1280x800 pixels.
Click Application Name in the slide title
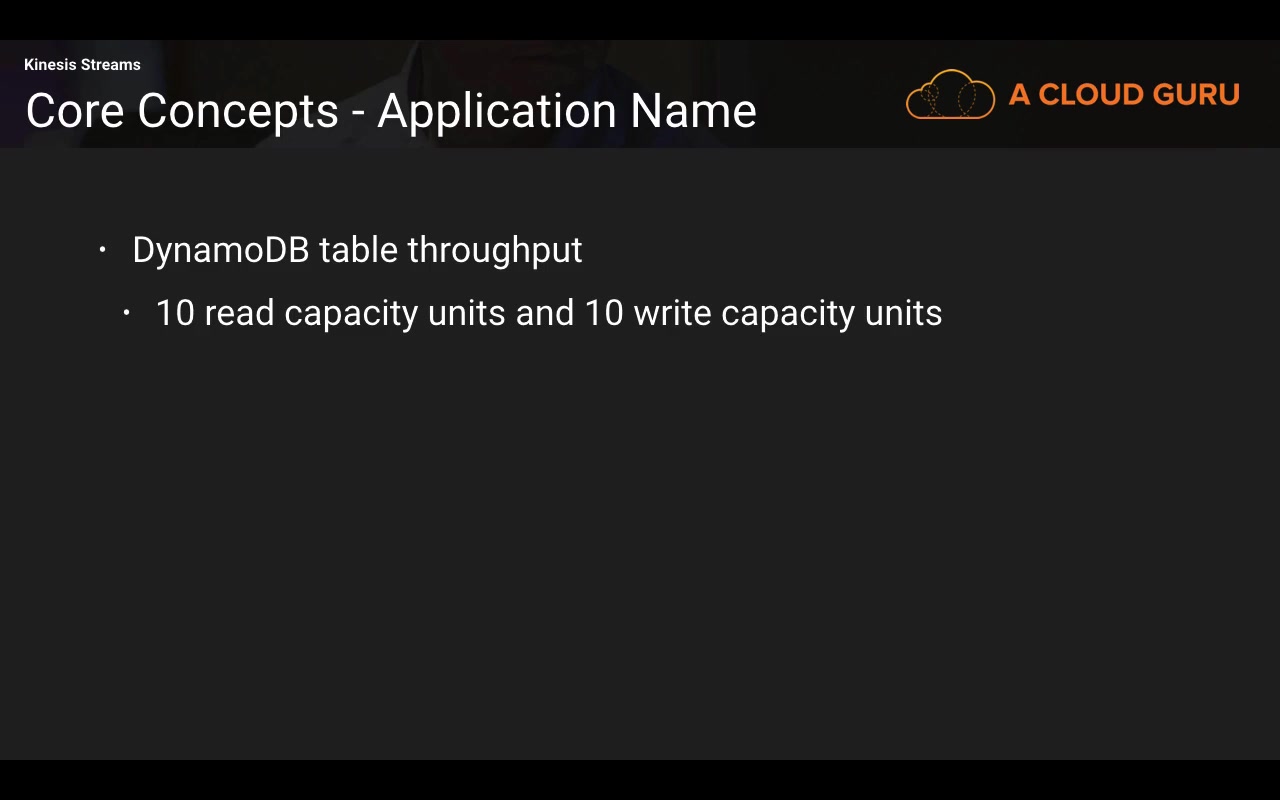pyautogui.click(x=566, y=110)
